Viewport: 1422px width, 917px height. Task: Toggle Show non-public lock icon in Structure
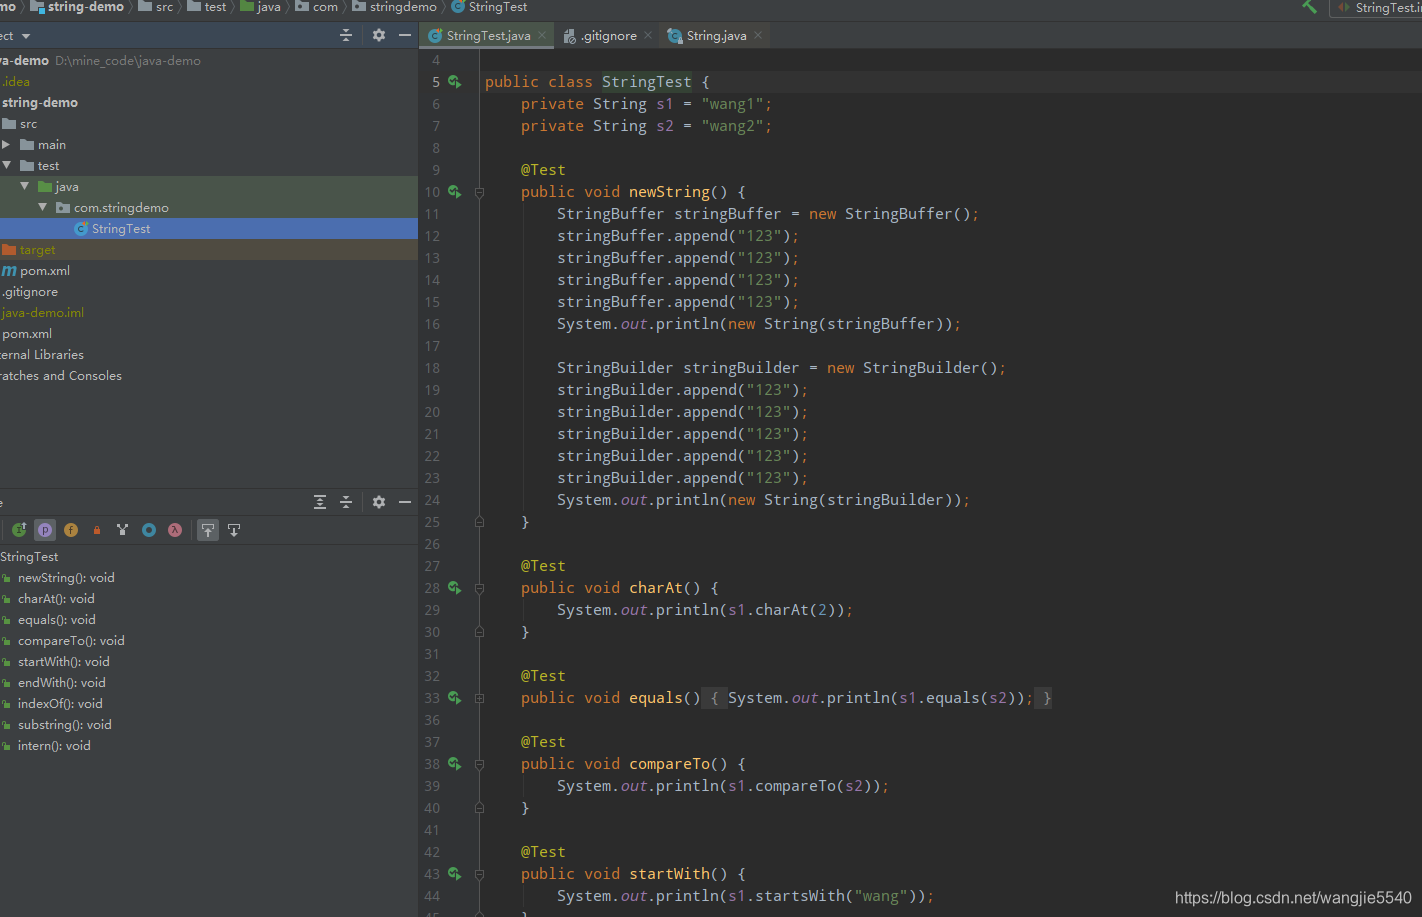[97, 530]
